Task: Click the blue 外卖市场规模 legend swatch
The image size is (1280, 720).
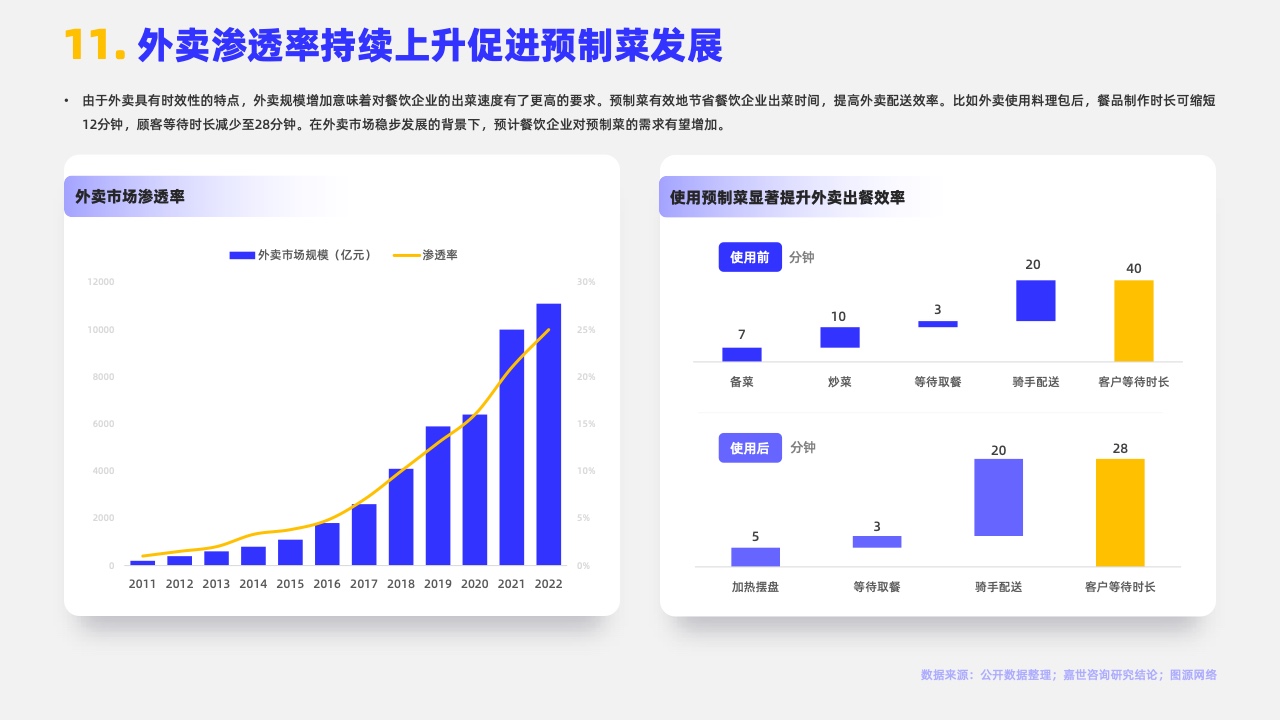Action: 242,256
